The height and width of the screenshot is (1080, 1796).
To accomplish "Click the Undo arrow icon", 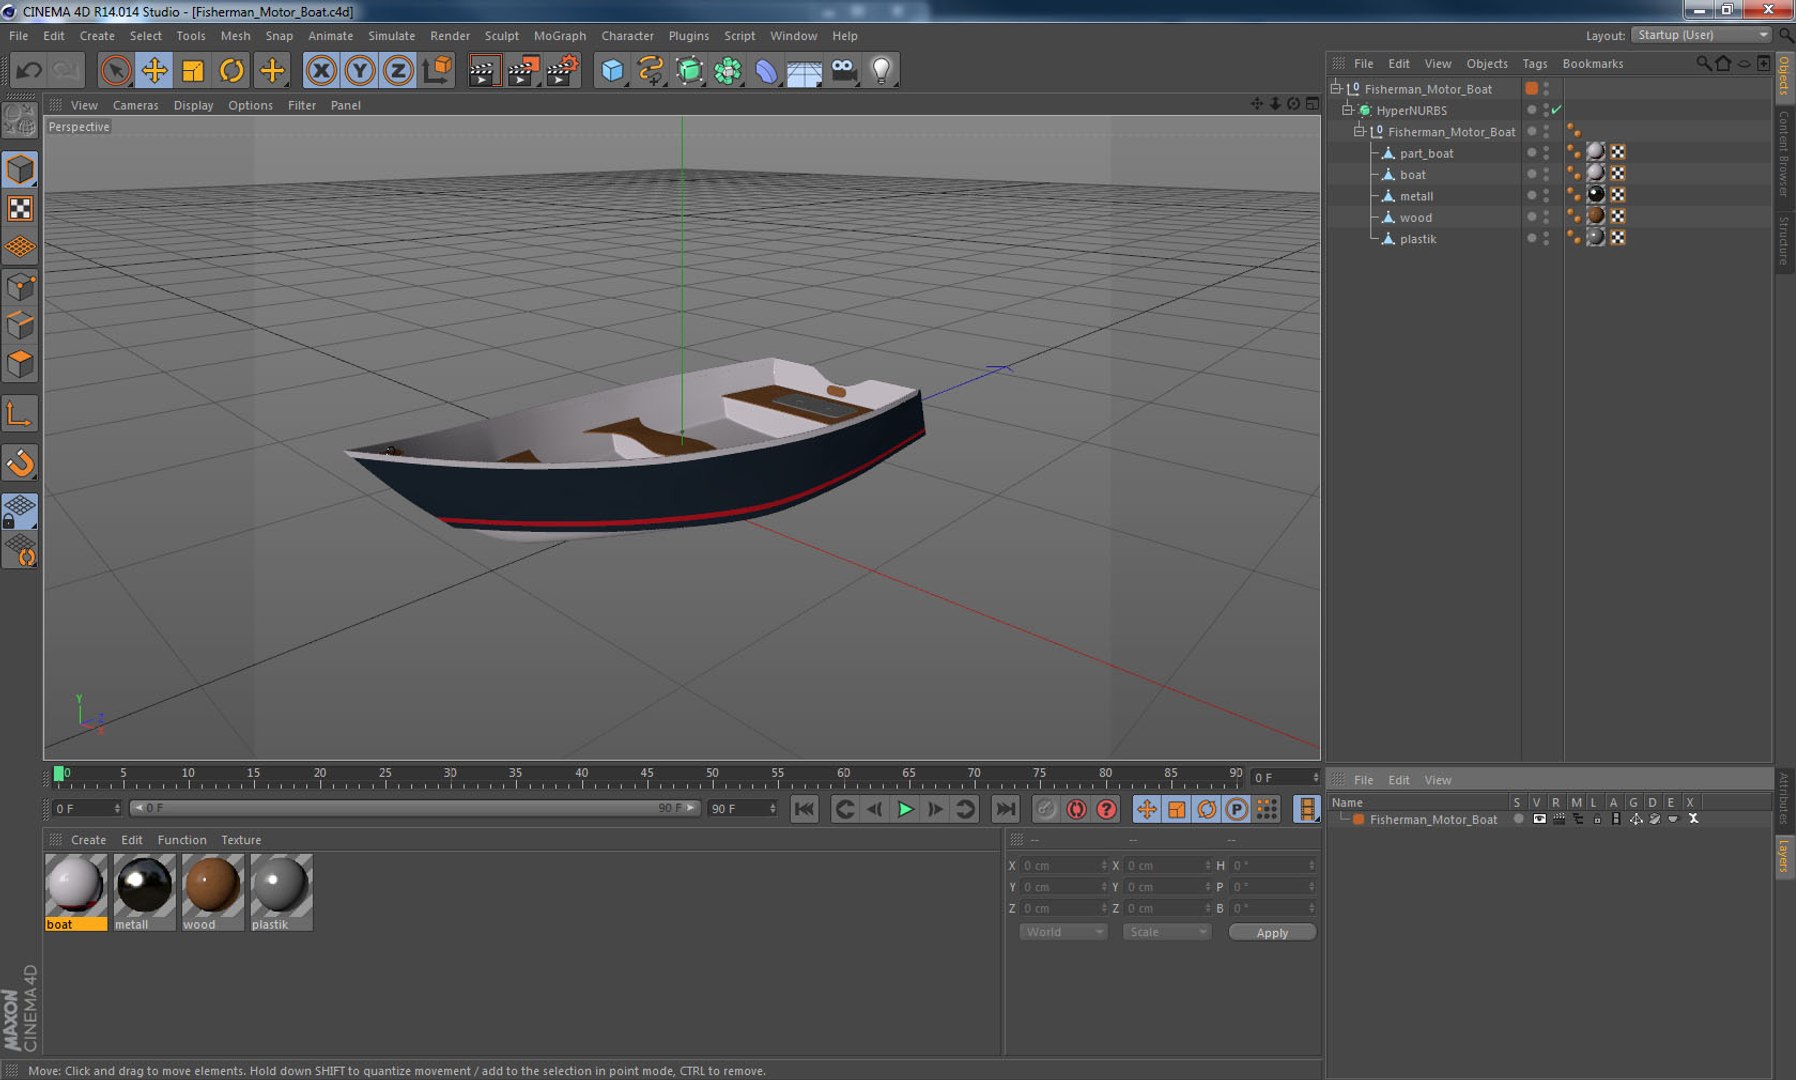I will tap(29, 71).
